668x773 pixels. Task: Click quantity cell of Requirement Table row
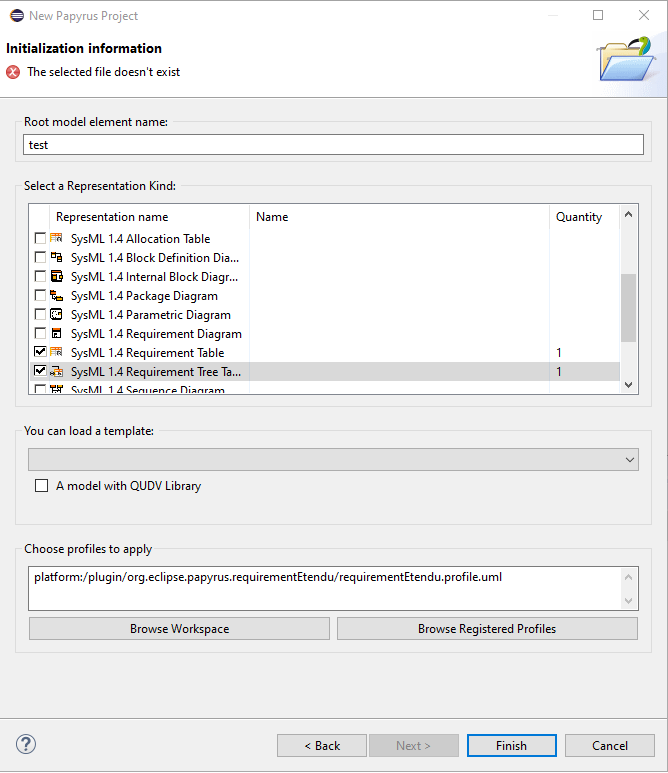pyautogui.click(x=584, y=352)
